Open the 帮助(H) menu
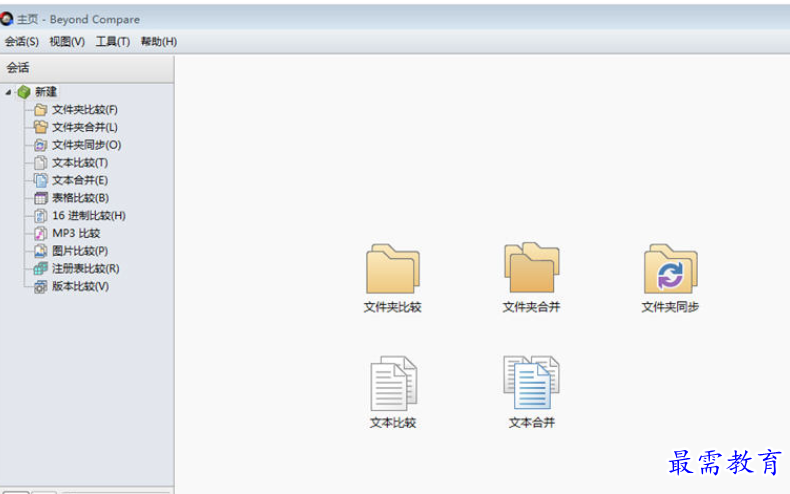This screenshot has width=790, height=494. [x=159, y=41]
